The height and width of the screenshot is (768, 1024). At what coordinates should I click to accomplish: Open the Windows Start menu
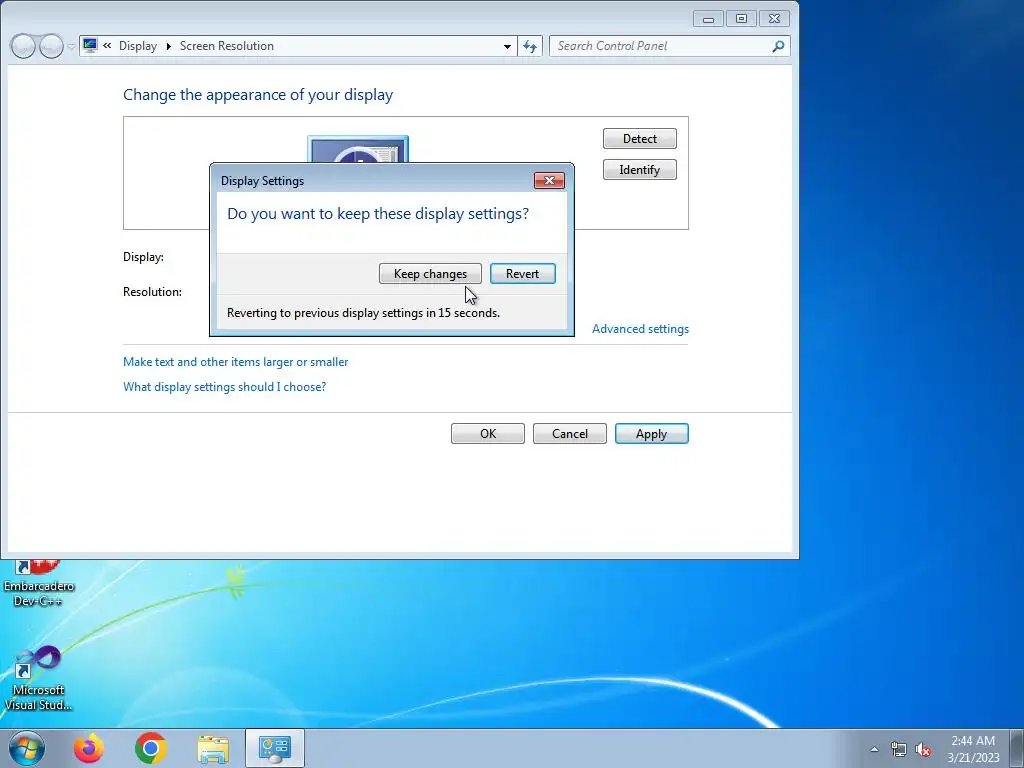point(27,748)
